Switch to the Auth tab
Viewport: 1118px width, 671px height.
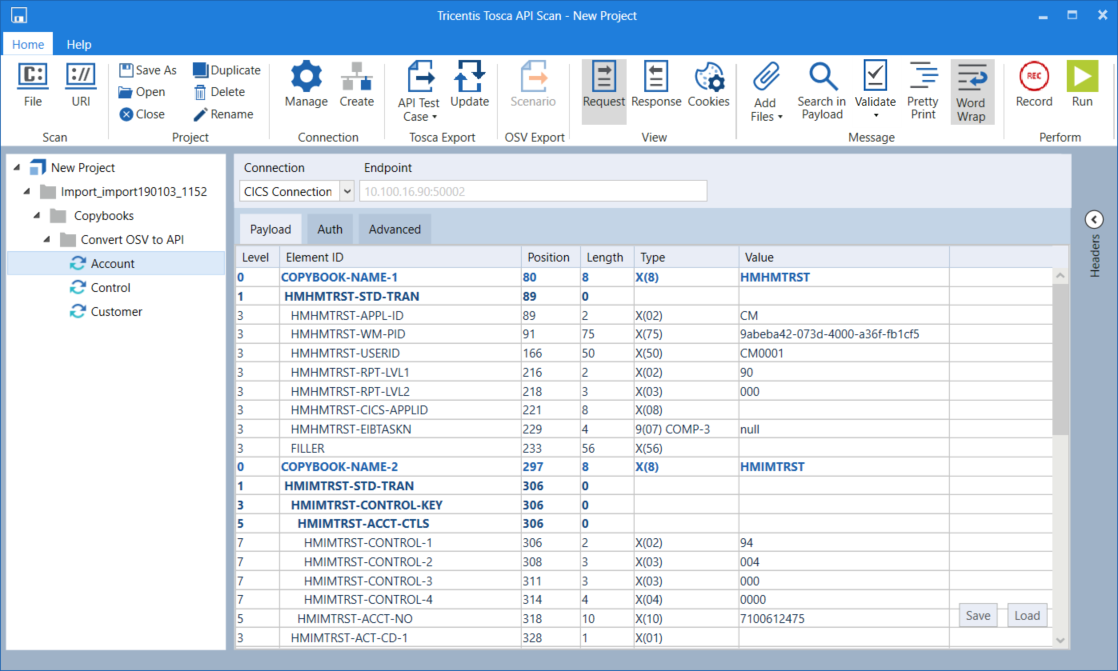pos(330,229)
